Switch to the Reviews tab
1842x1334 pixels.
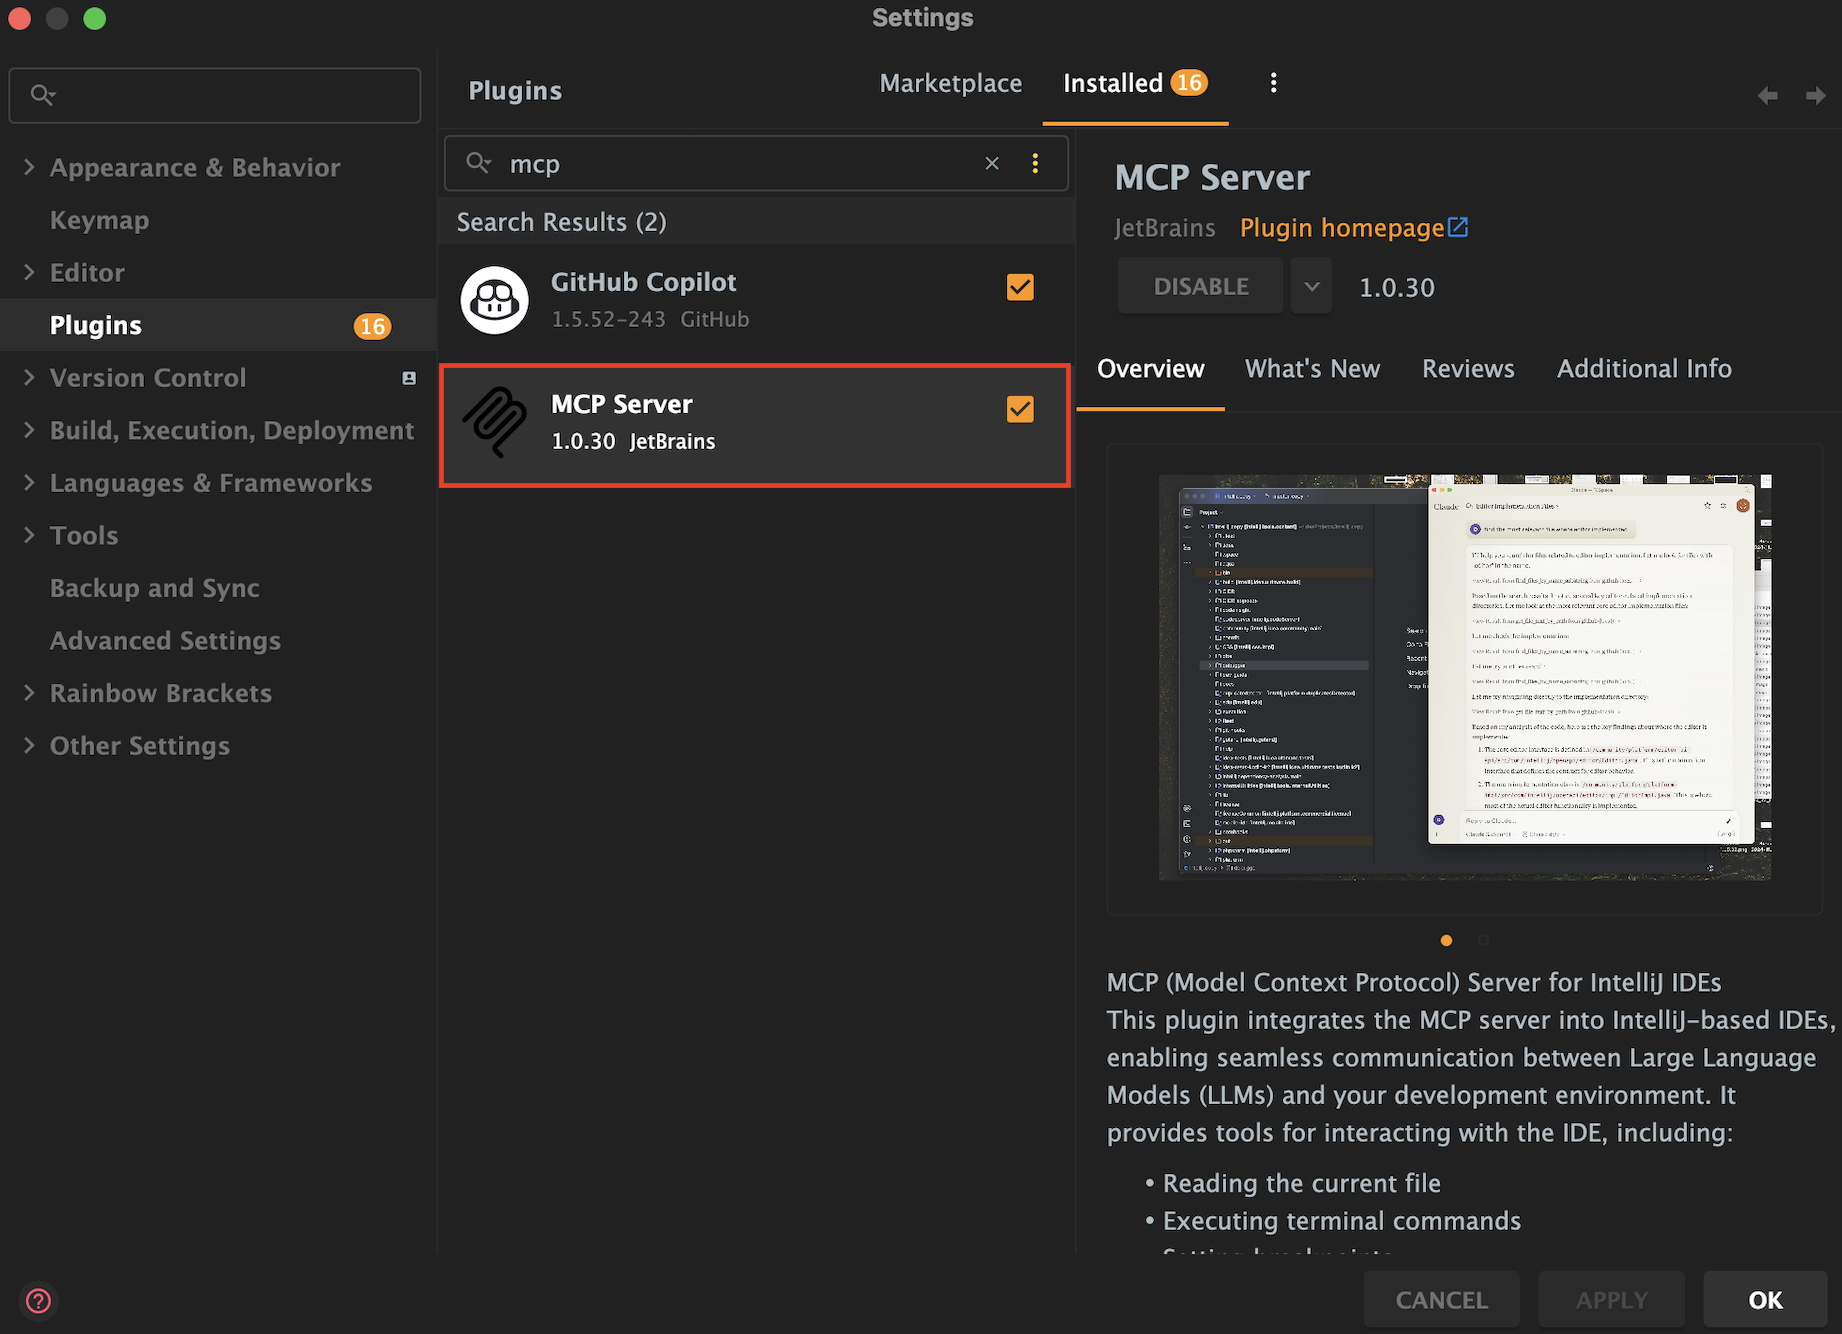[1468, 369]
